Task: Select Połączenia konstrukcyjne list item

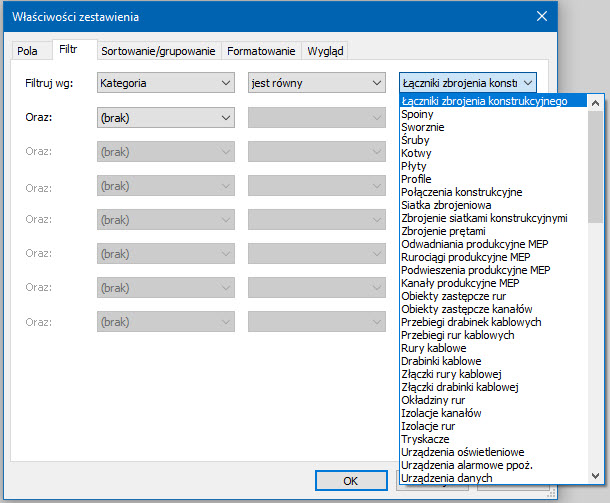Action: coord(461,192)
